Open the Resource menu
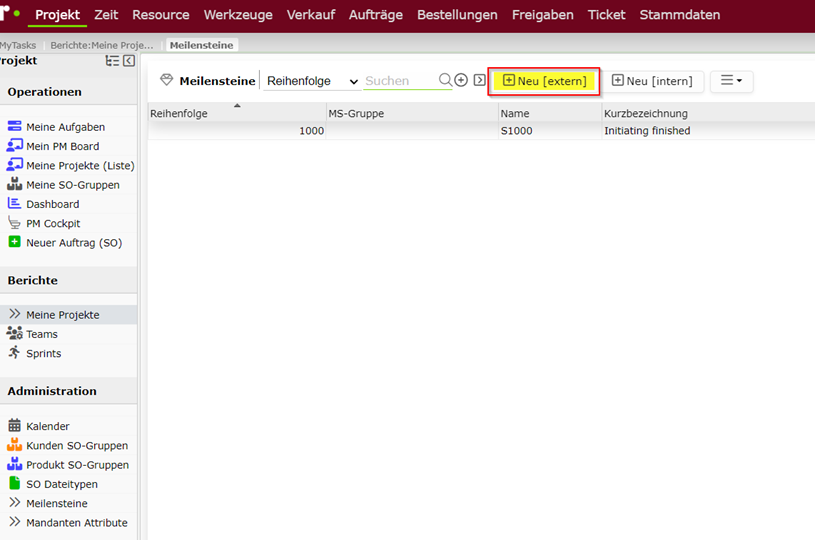The width and height of the screenshot is (815, 540). (161, 15)
